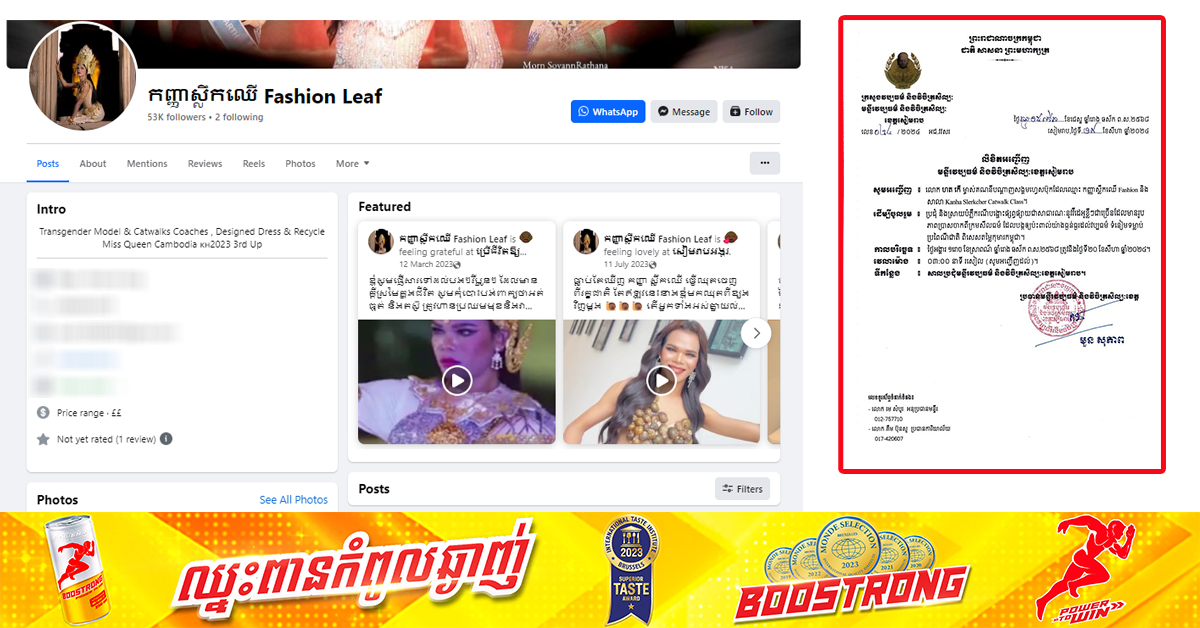Open the invitation letter document image
The image size is (1200, 628).
pos(1002,244)
